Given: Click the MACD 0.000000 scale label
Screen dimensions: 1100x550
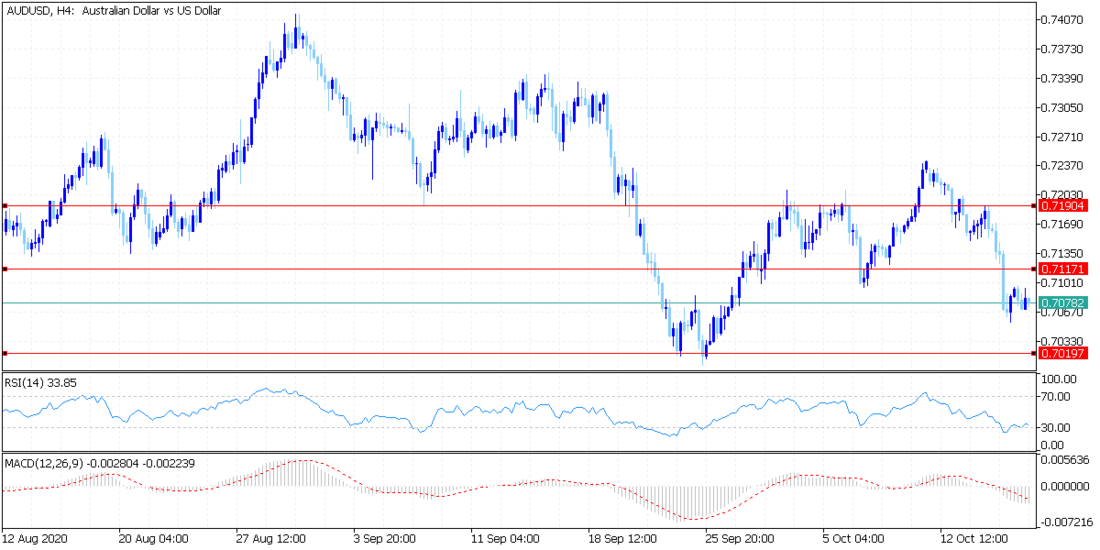Looking at the screenshot, I should tap(1065, 485).
